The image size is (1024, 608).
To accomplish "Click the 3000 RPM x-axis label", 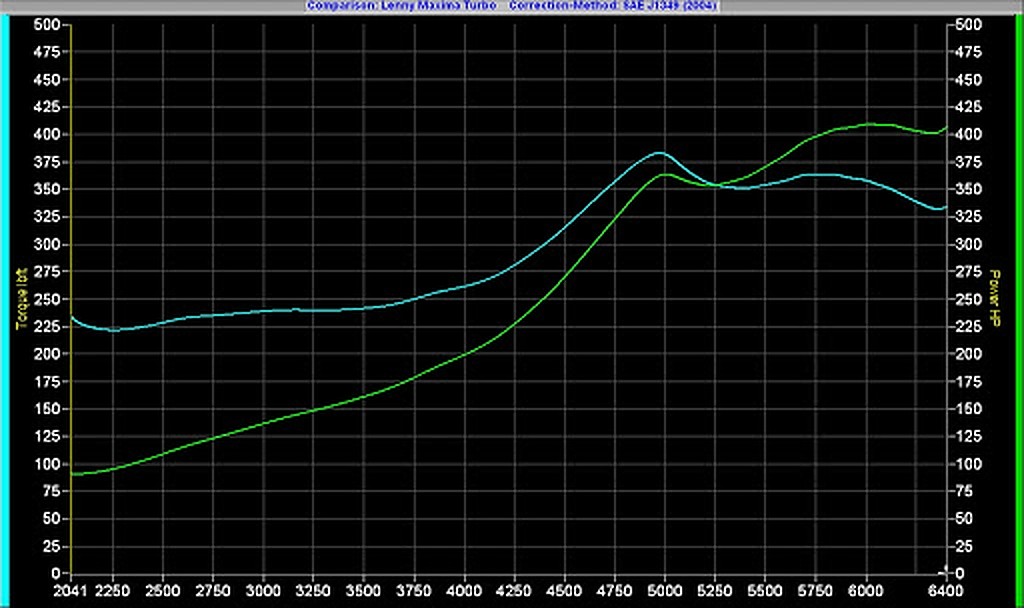I will 264,588.
